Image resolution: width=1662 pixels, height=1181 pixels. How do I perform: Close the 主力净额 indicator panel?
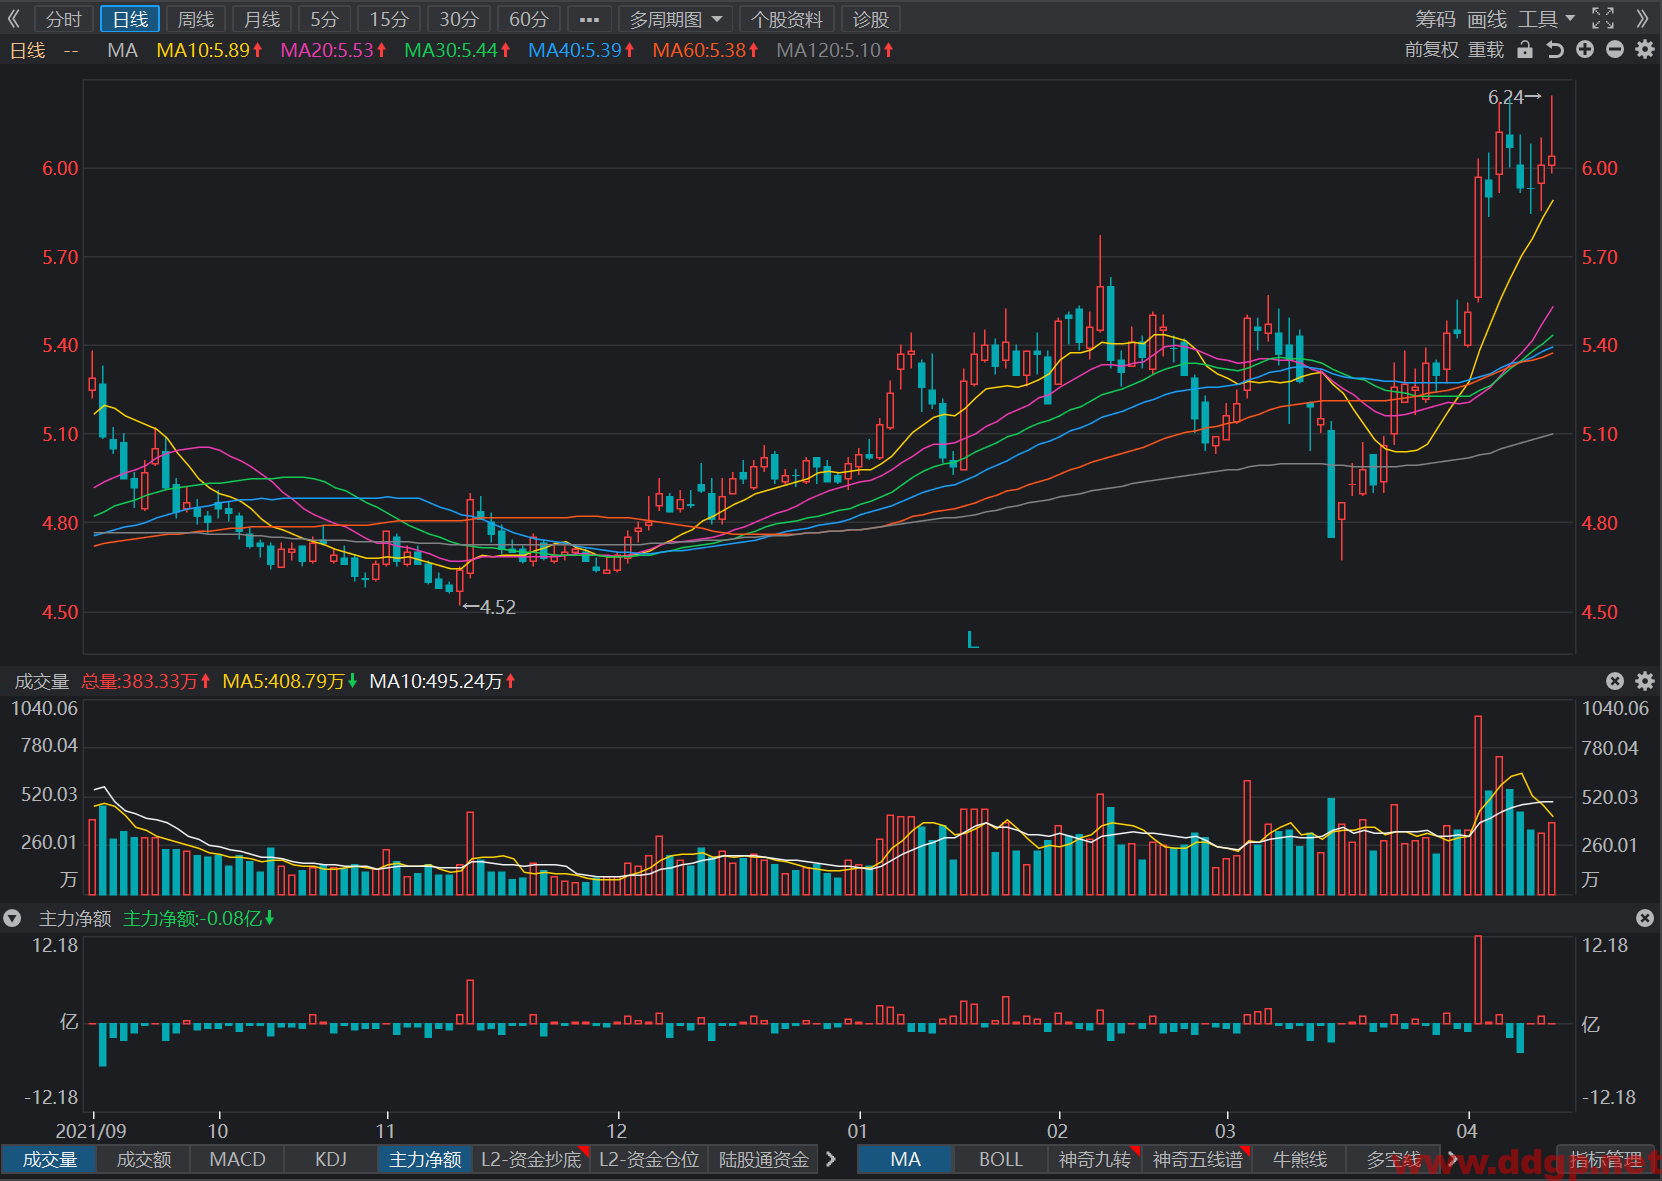[x=1645, y=918]
